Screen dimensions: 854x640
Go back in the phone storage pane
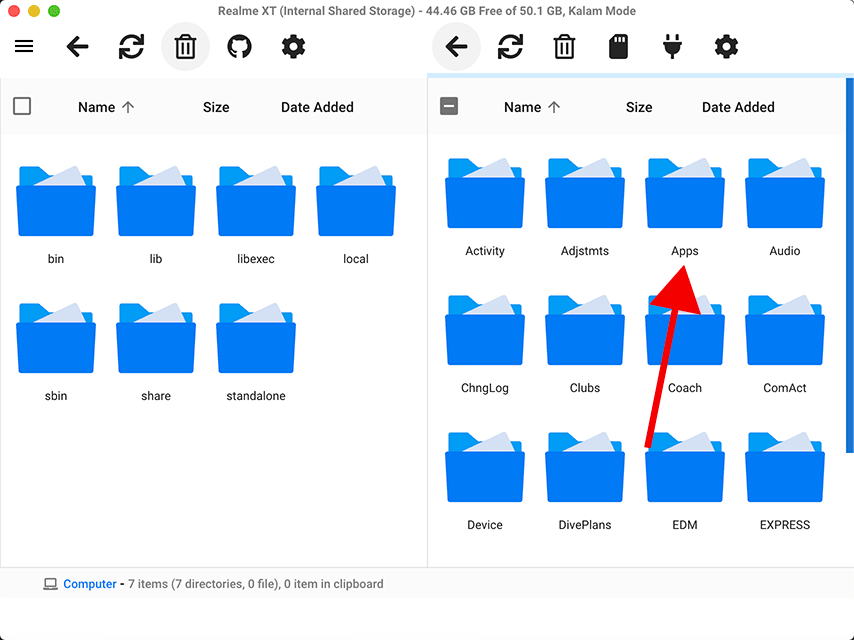point(456,46)
